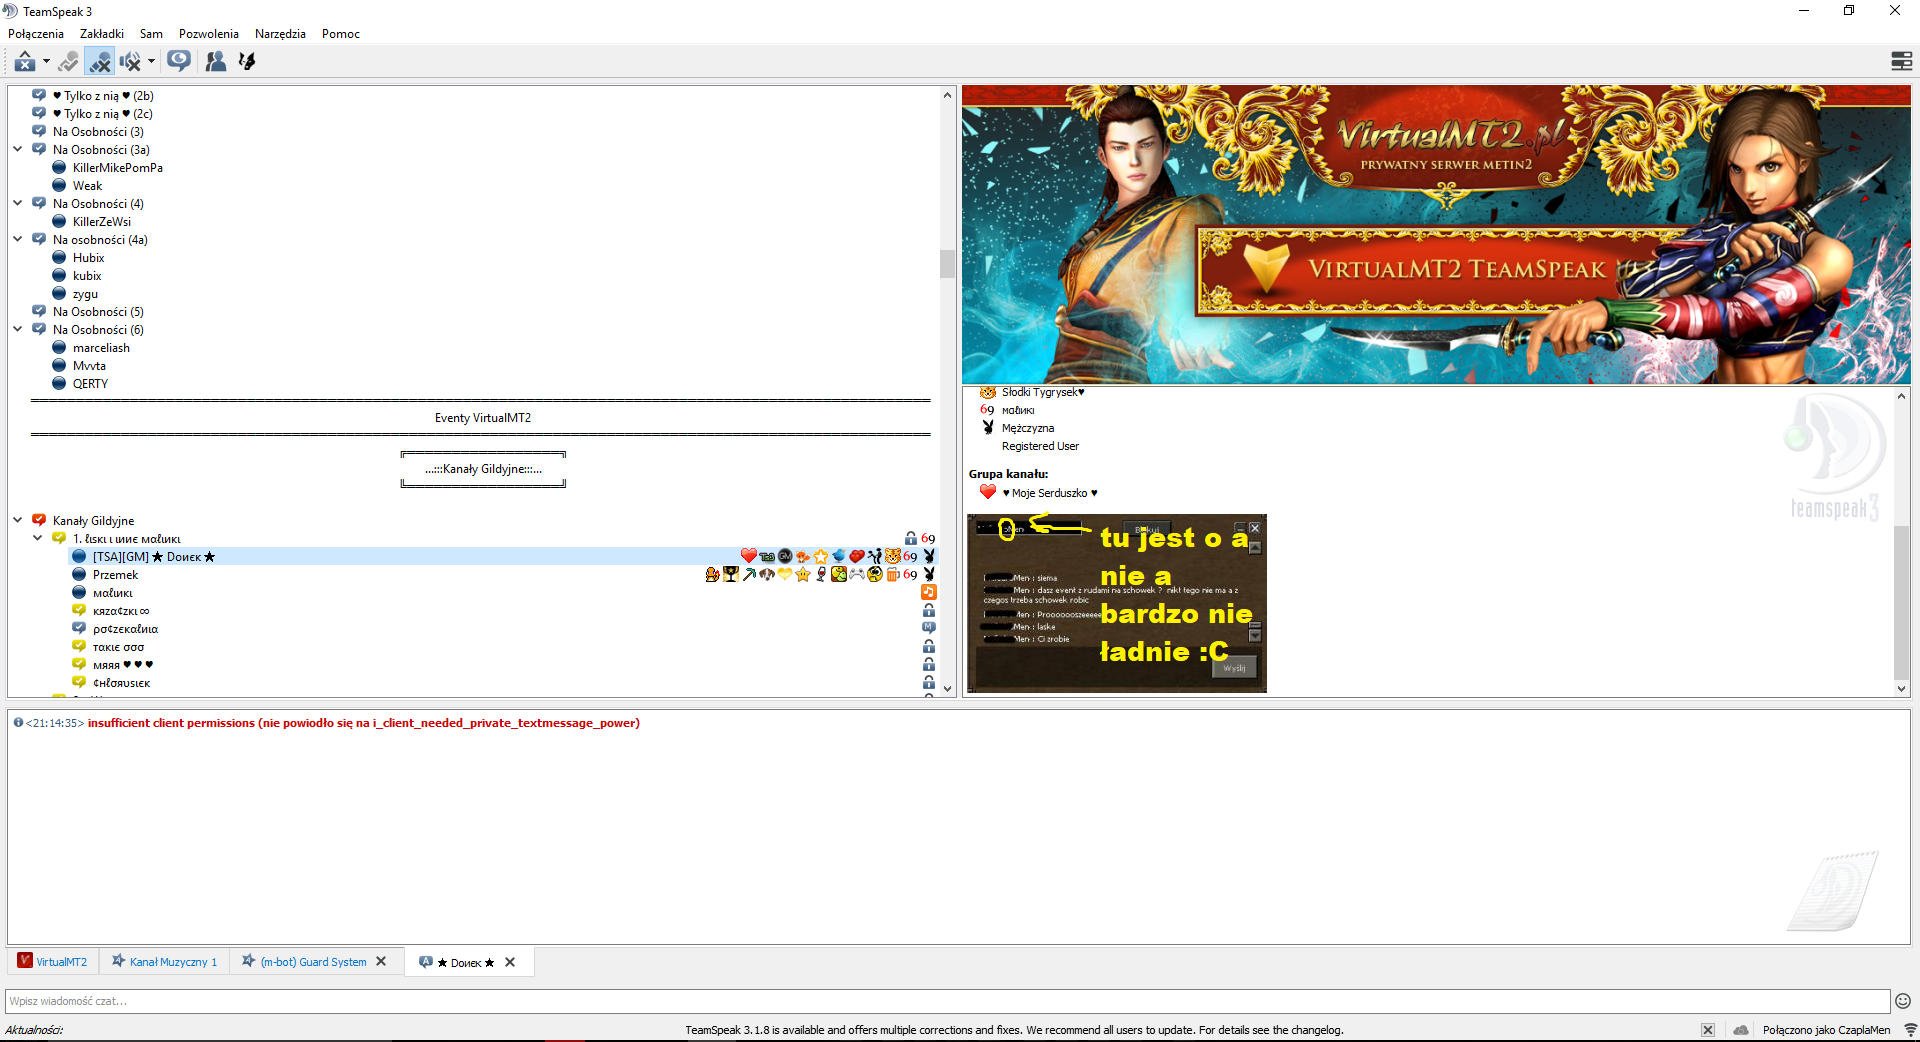Close the ★ Donek ★ chat tab
The height and width of the screenshot is (1042, 1920).
pyautogui.click(x=510, y=962)
